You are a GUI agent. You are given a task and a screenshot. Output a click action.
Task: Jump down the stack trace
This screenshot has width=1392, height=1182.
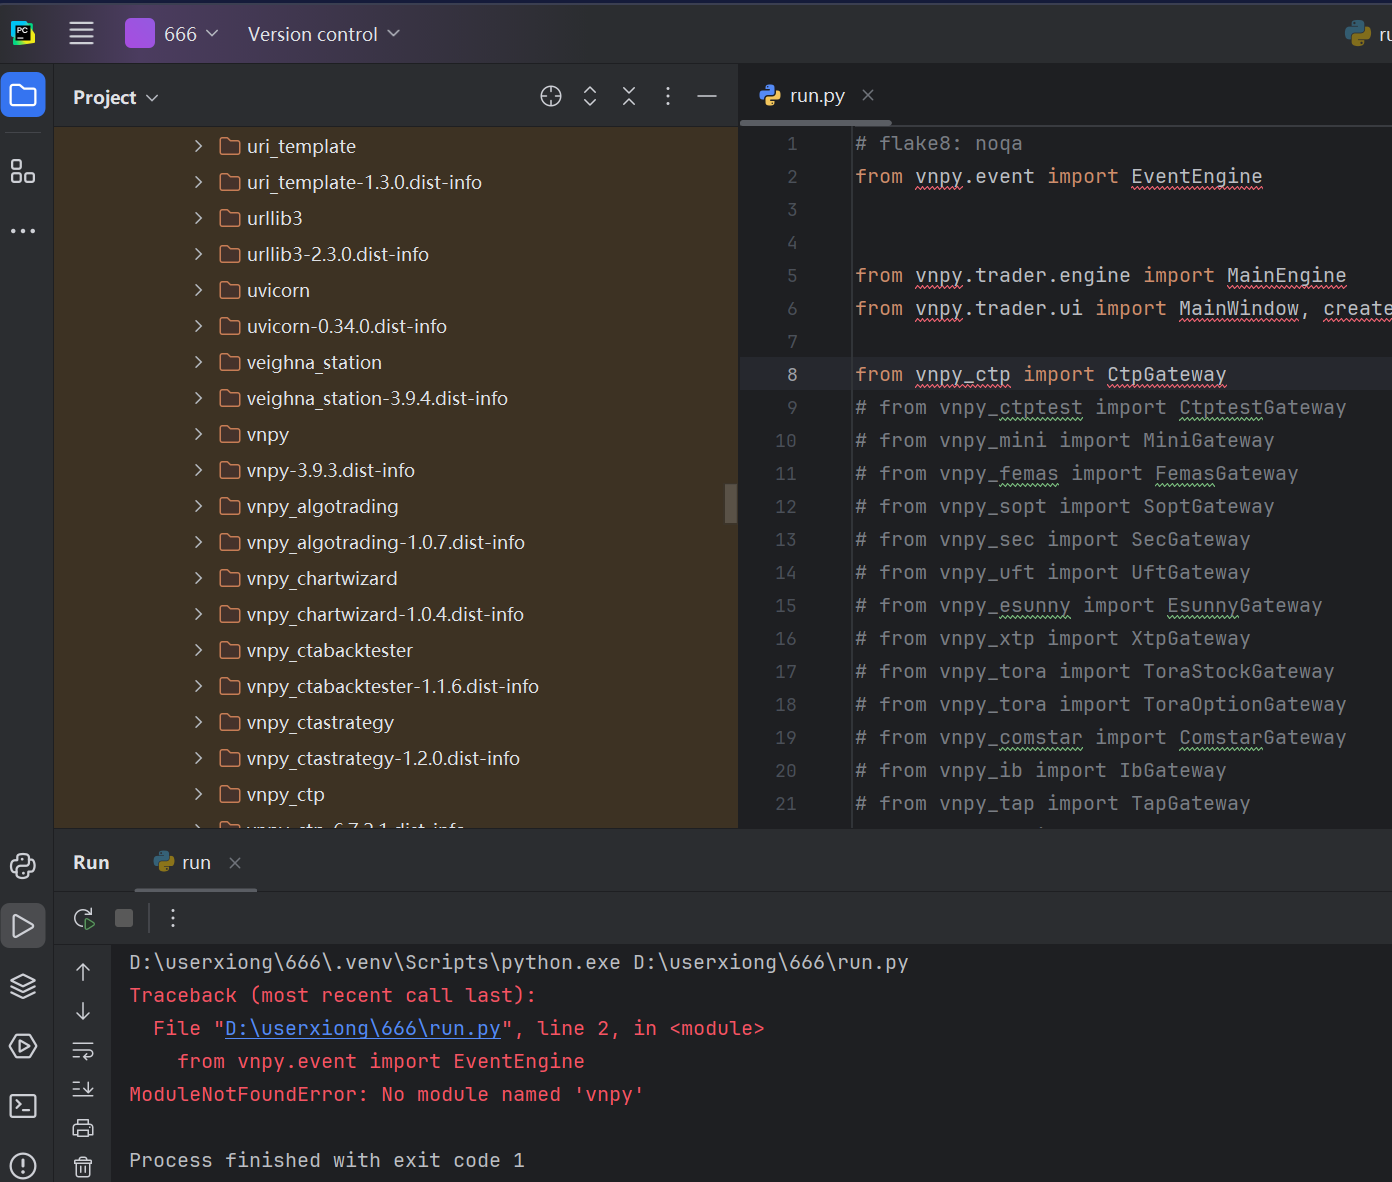click(83, 1011)
